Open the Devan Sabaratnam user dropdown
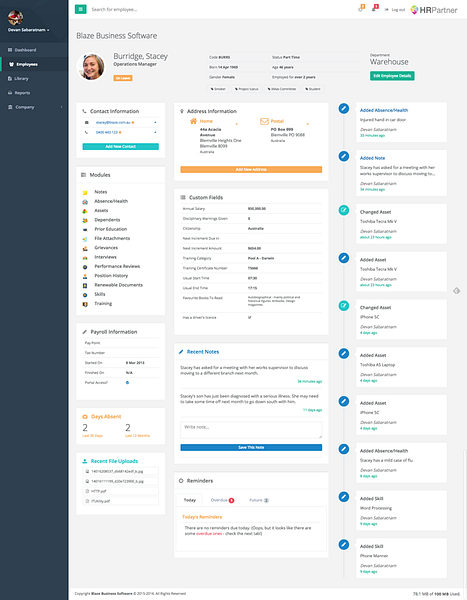This screenshot has width=467, height=600. point(29,30)
